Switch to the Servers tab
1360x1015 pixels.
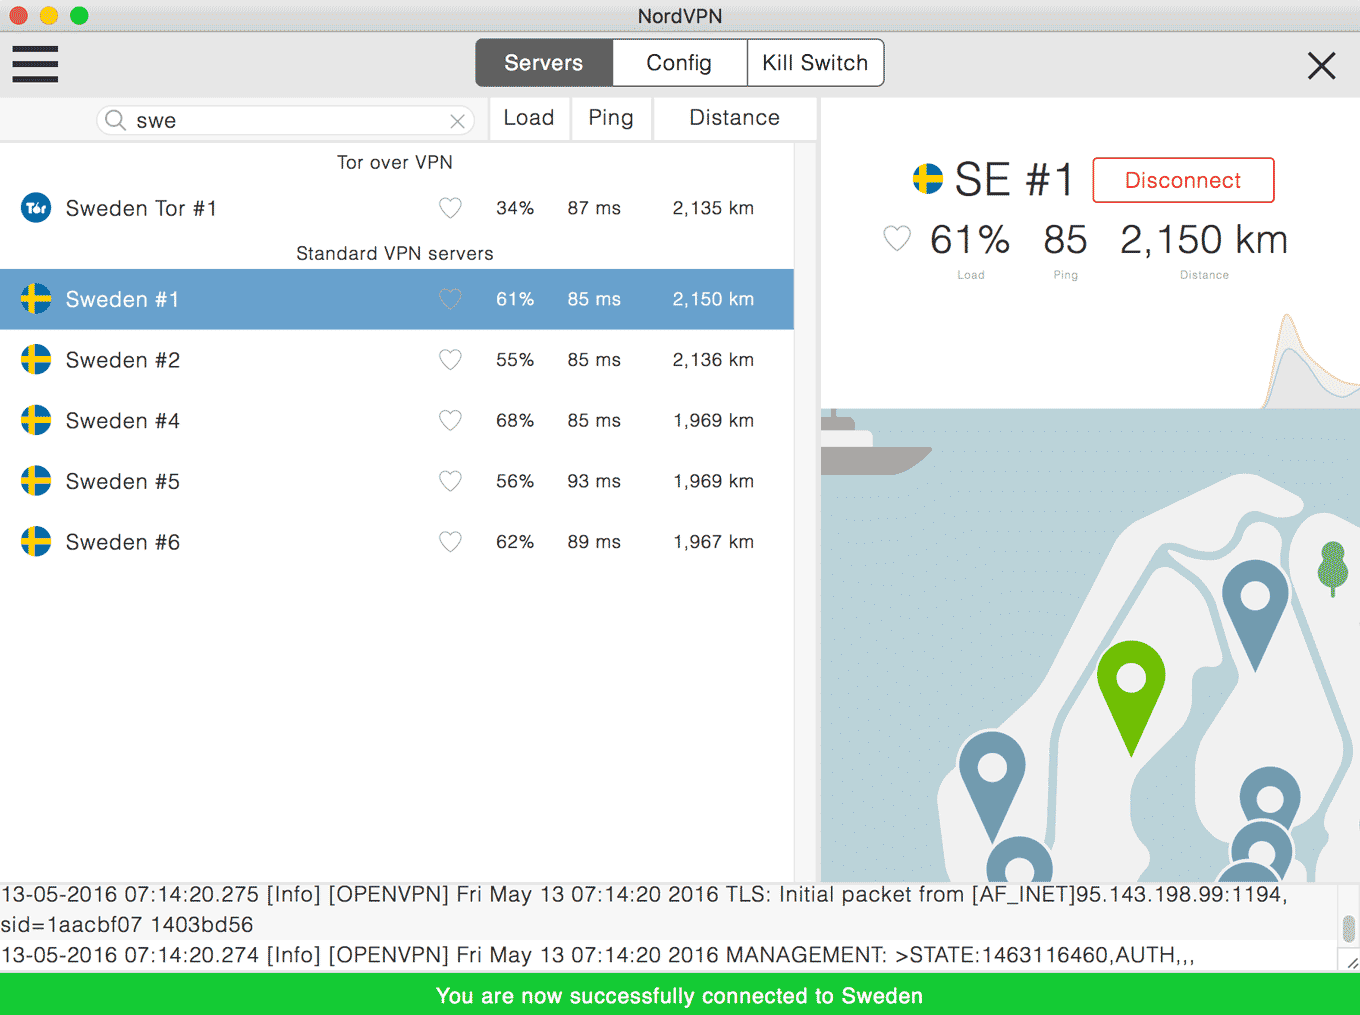544,63
